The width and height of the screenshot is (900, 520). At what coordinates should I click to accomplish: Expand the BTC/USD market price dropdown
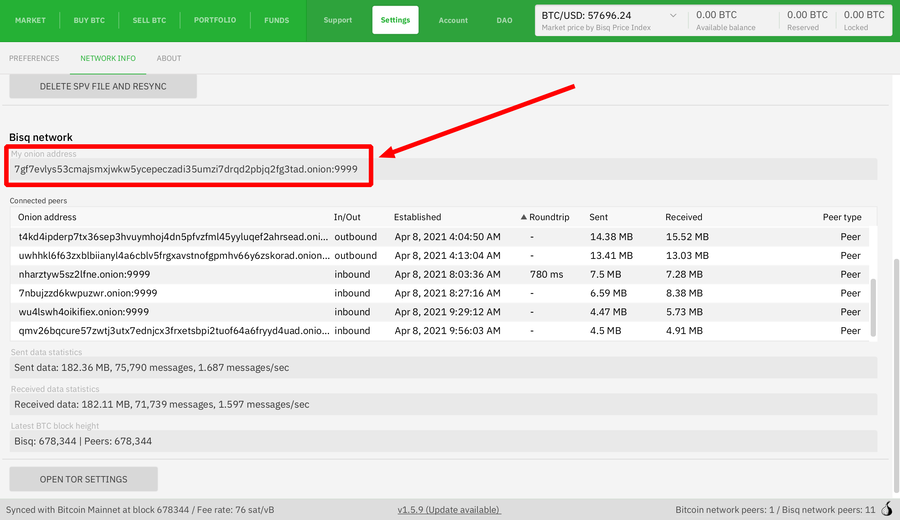[x=671, y=16]
